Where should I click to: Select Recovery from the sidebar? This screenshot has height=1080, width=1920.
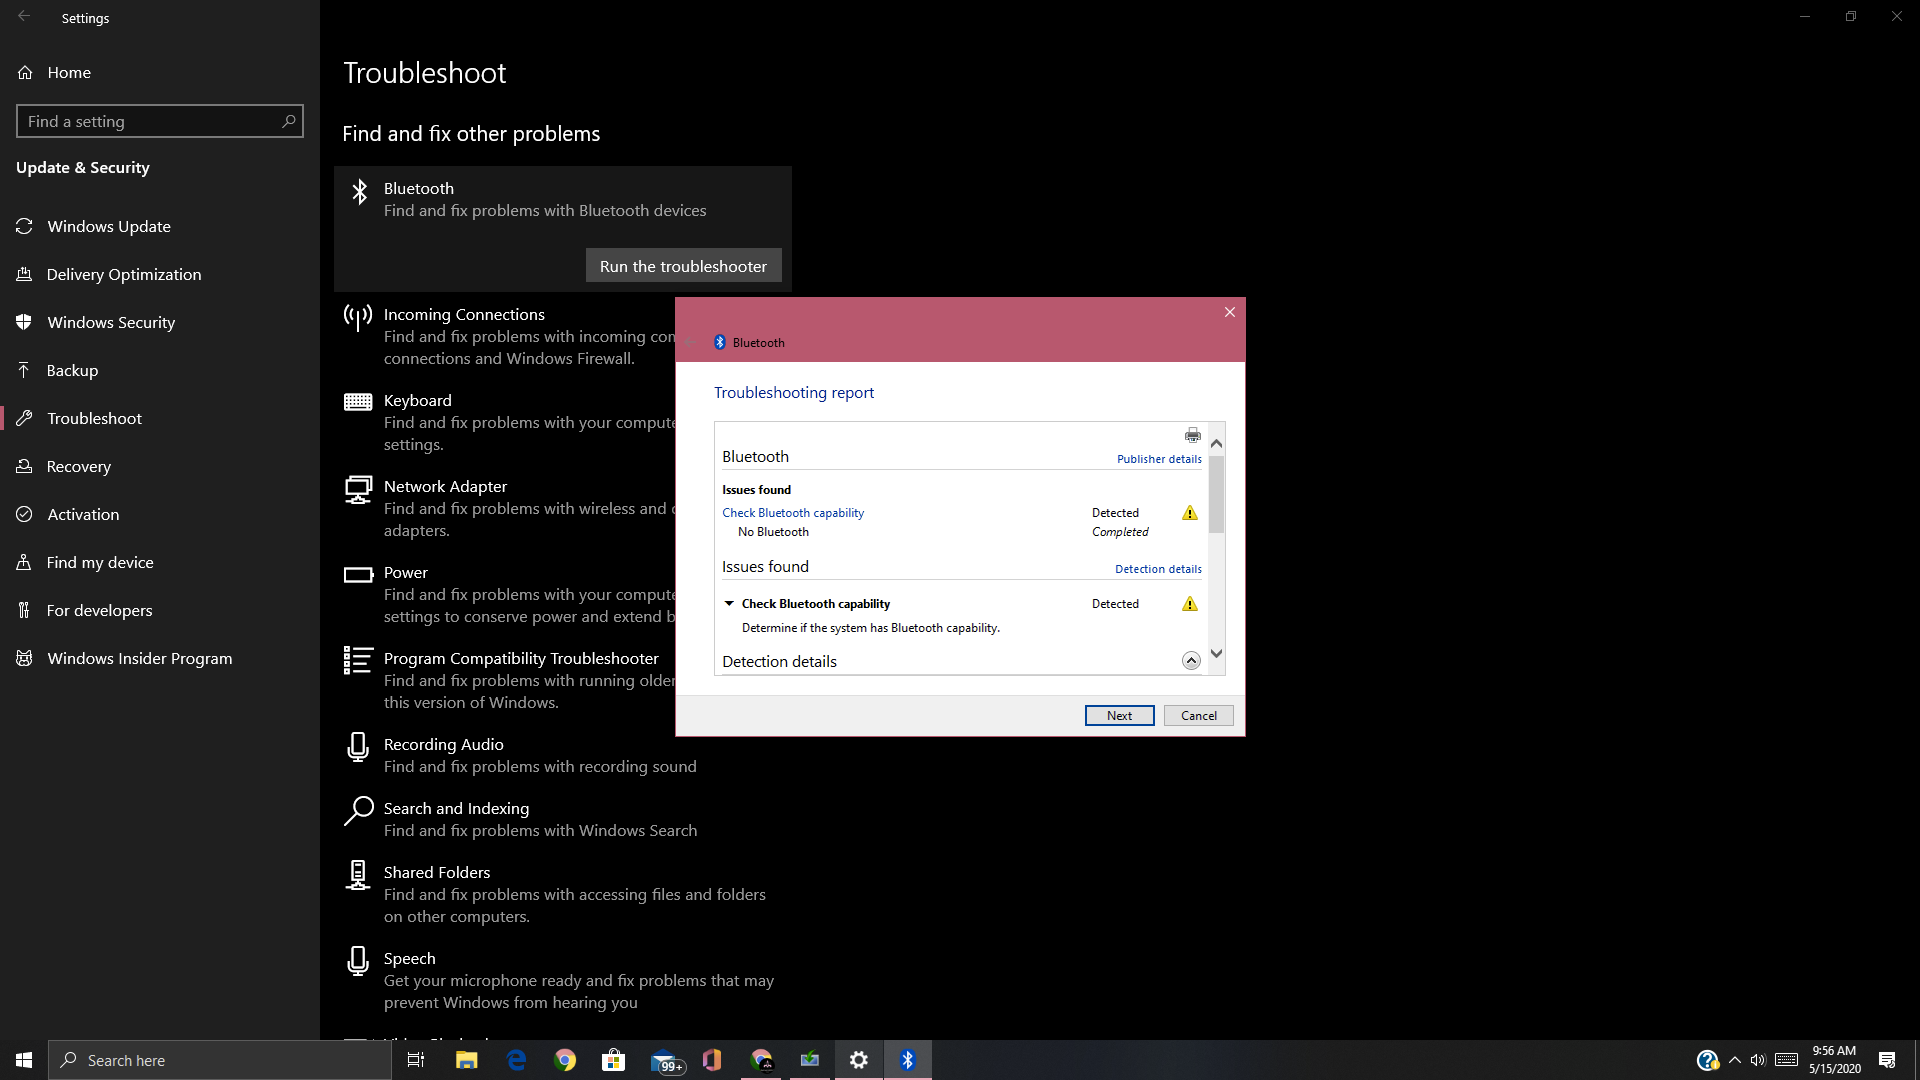click(x=78, y=467)
